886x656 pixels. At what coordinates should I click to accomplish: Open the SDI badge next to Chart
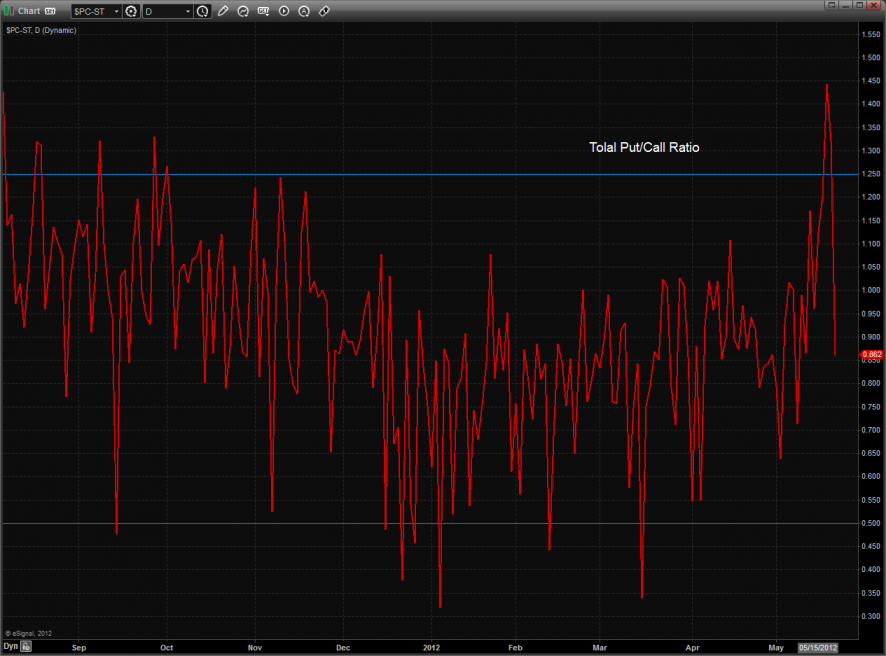[x=50, y=11]
